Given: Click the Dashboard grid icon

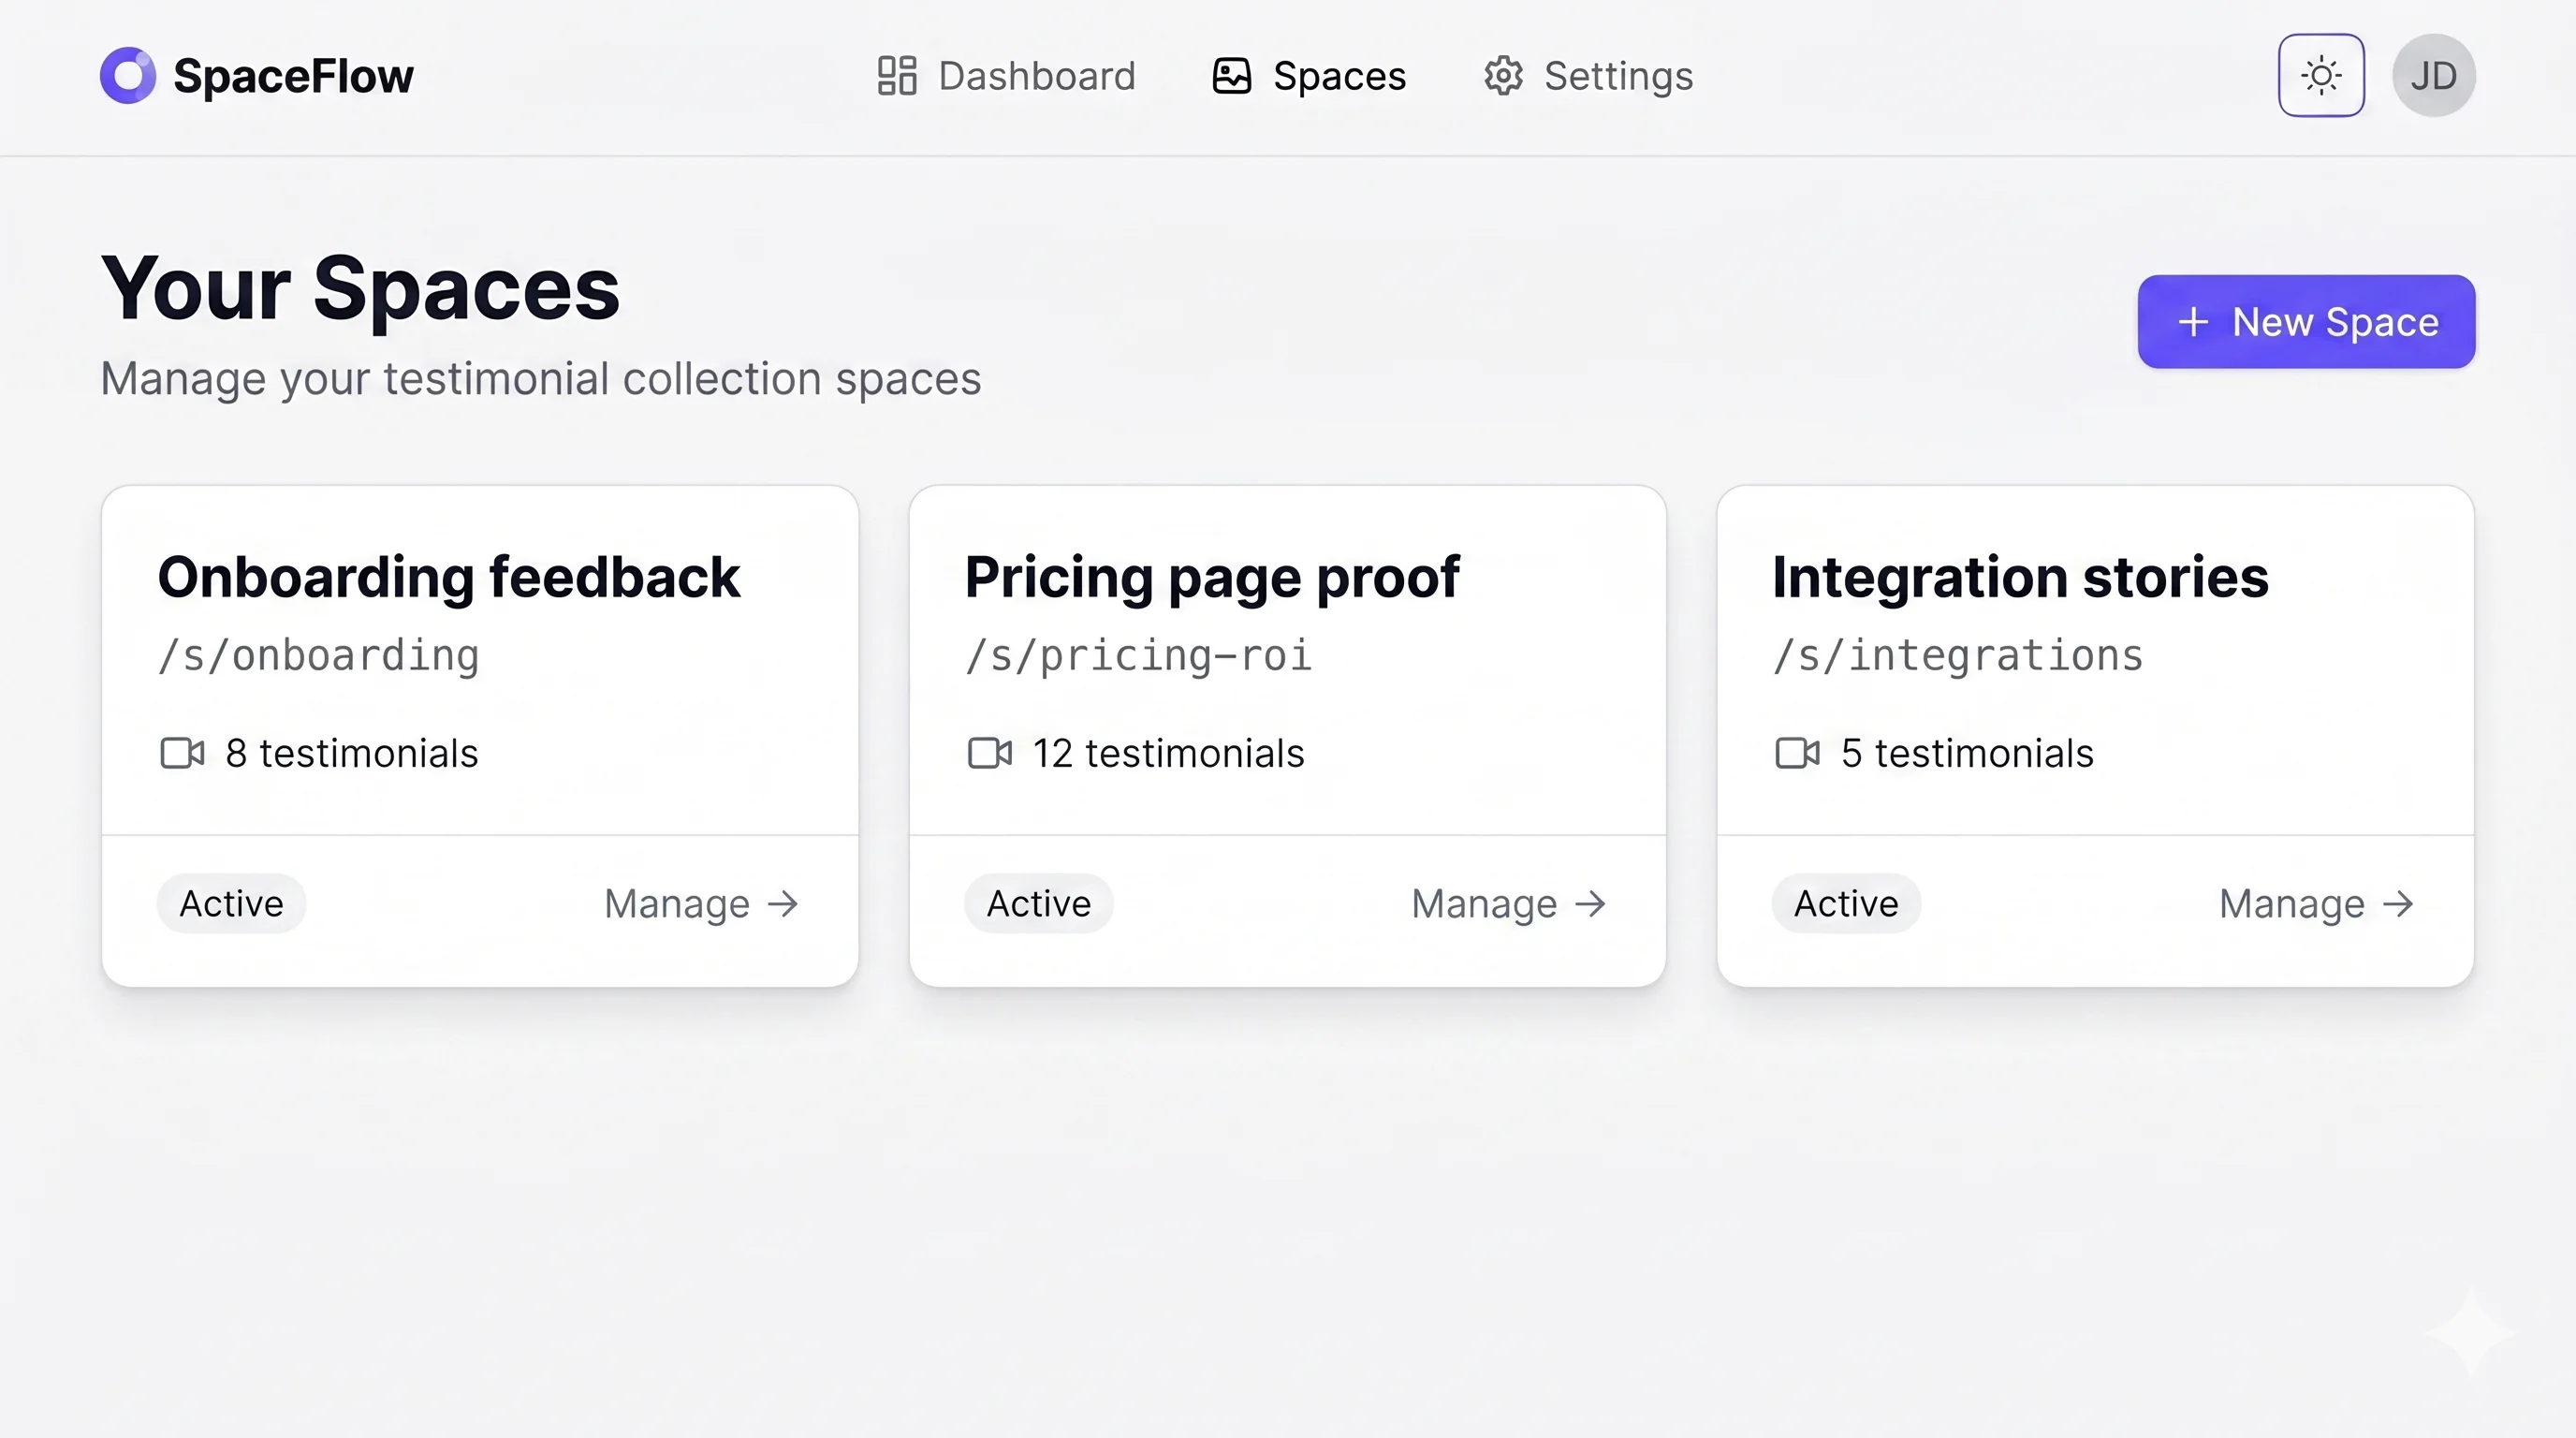Looking at the screenshot, I should (x=897, y=76).
